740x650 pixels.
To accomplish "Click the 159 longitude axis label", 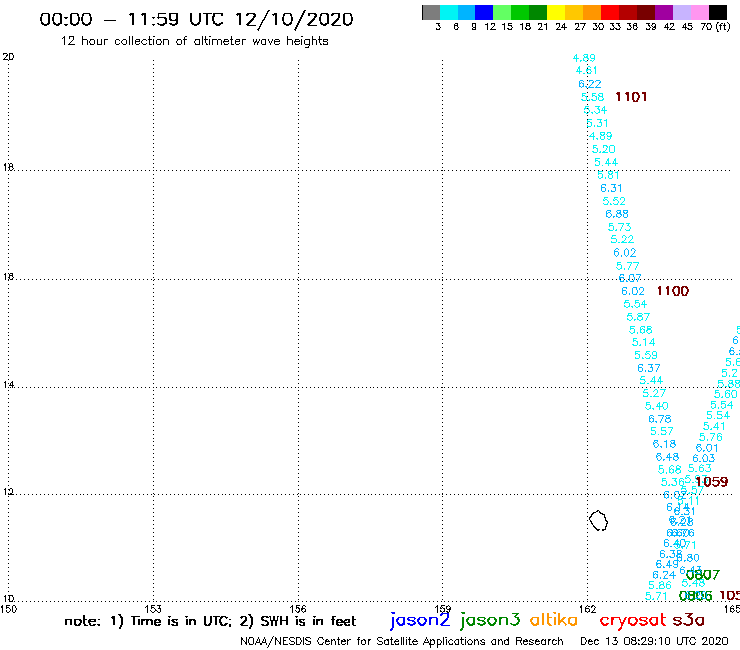I will [443, 609].
